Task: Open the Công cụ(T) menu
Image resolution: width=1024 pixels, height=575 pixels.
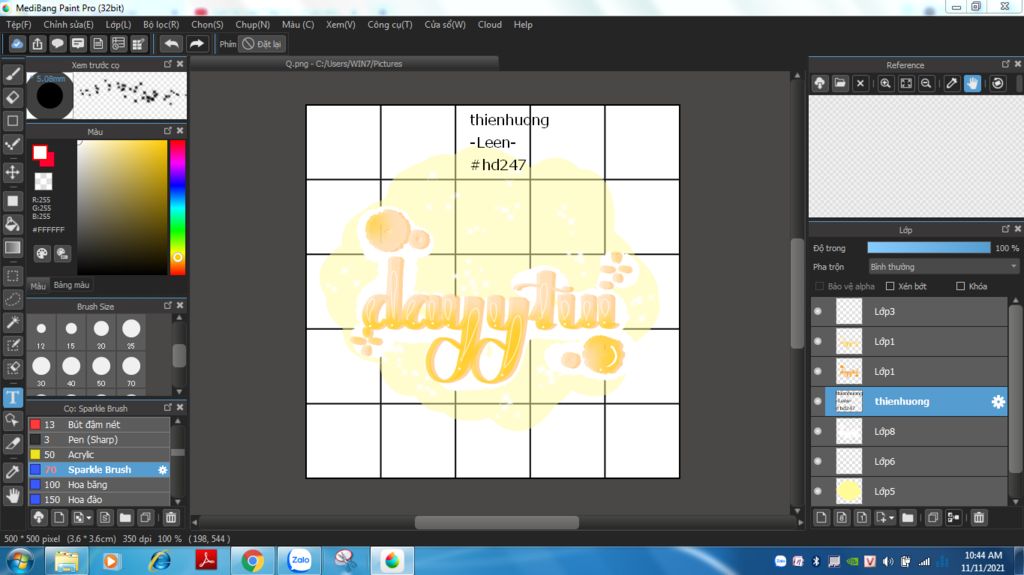Action: point(389,24)
